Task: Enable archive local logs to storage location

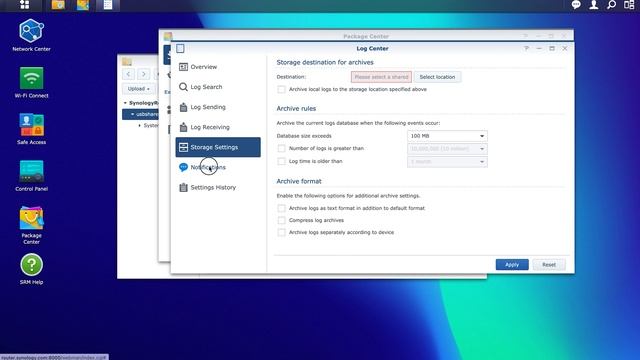Action: tap(281, 89)
